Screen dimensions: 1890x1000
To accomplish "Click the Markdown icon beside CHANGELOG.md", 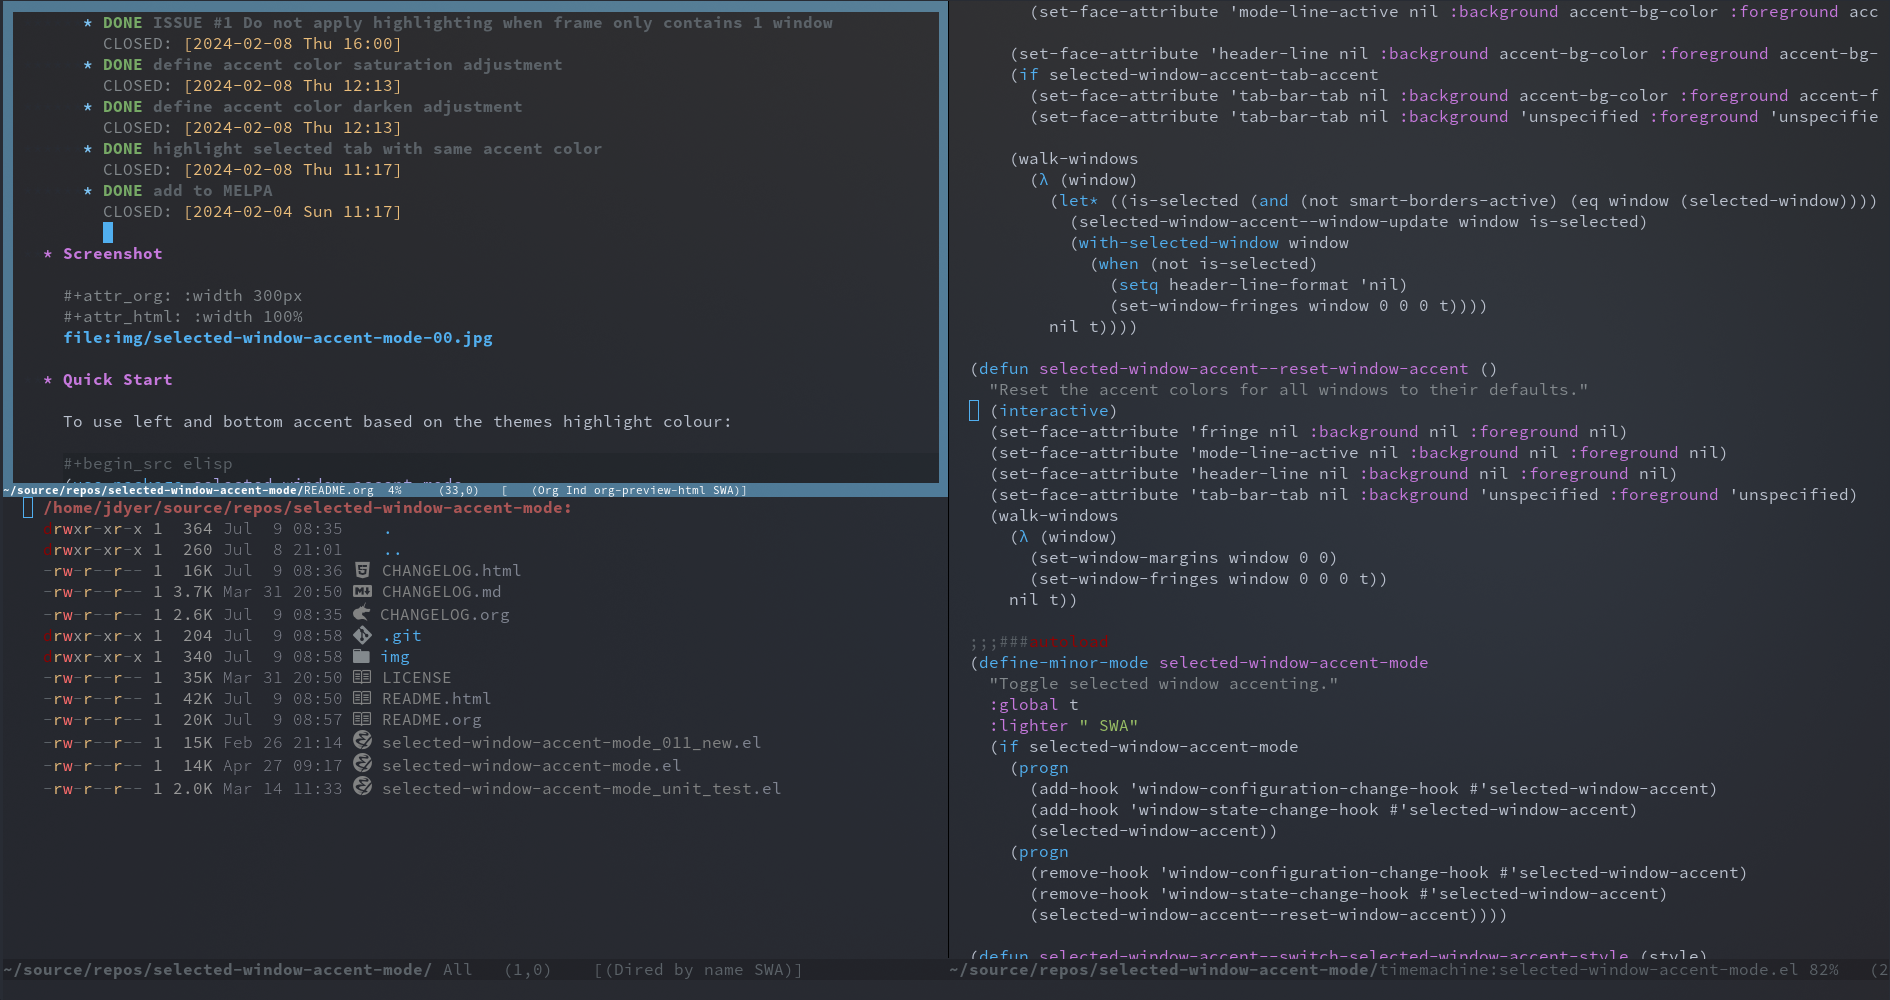I will (x=362, y=591).
